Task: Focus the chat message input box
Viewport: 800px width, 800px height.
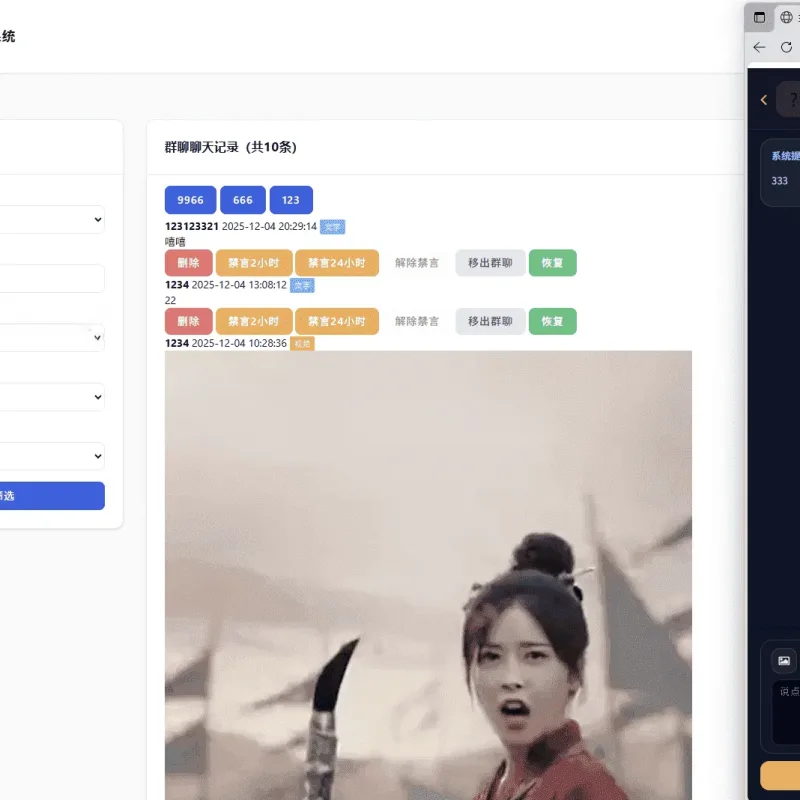Action: (786, 712)
